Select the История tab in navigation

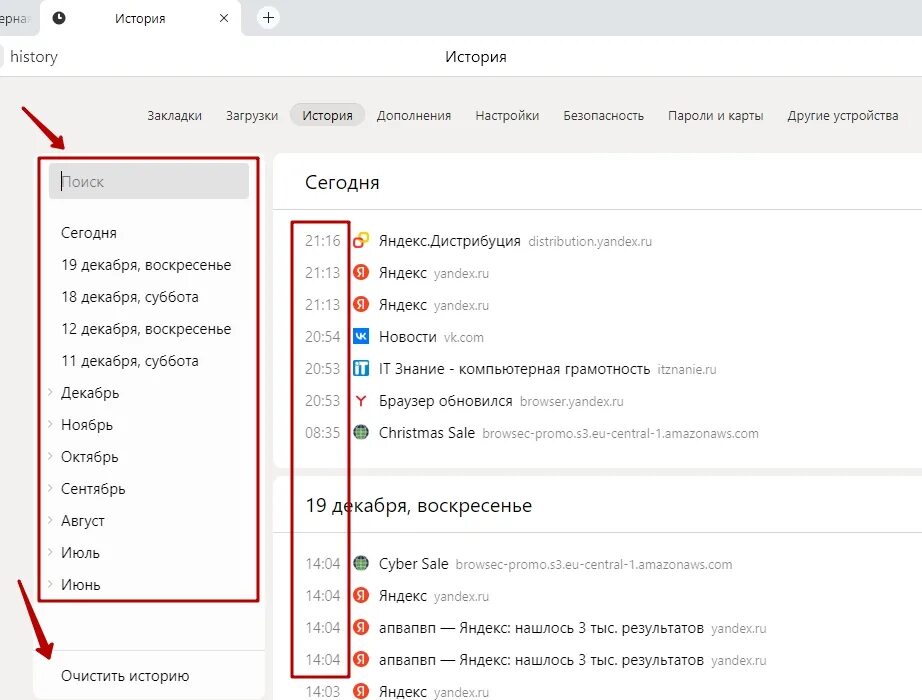pyautogui.click(x=328, y=115)
